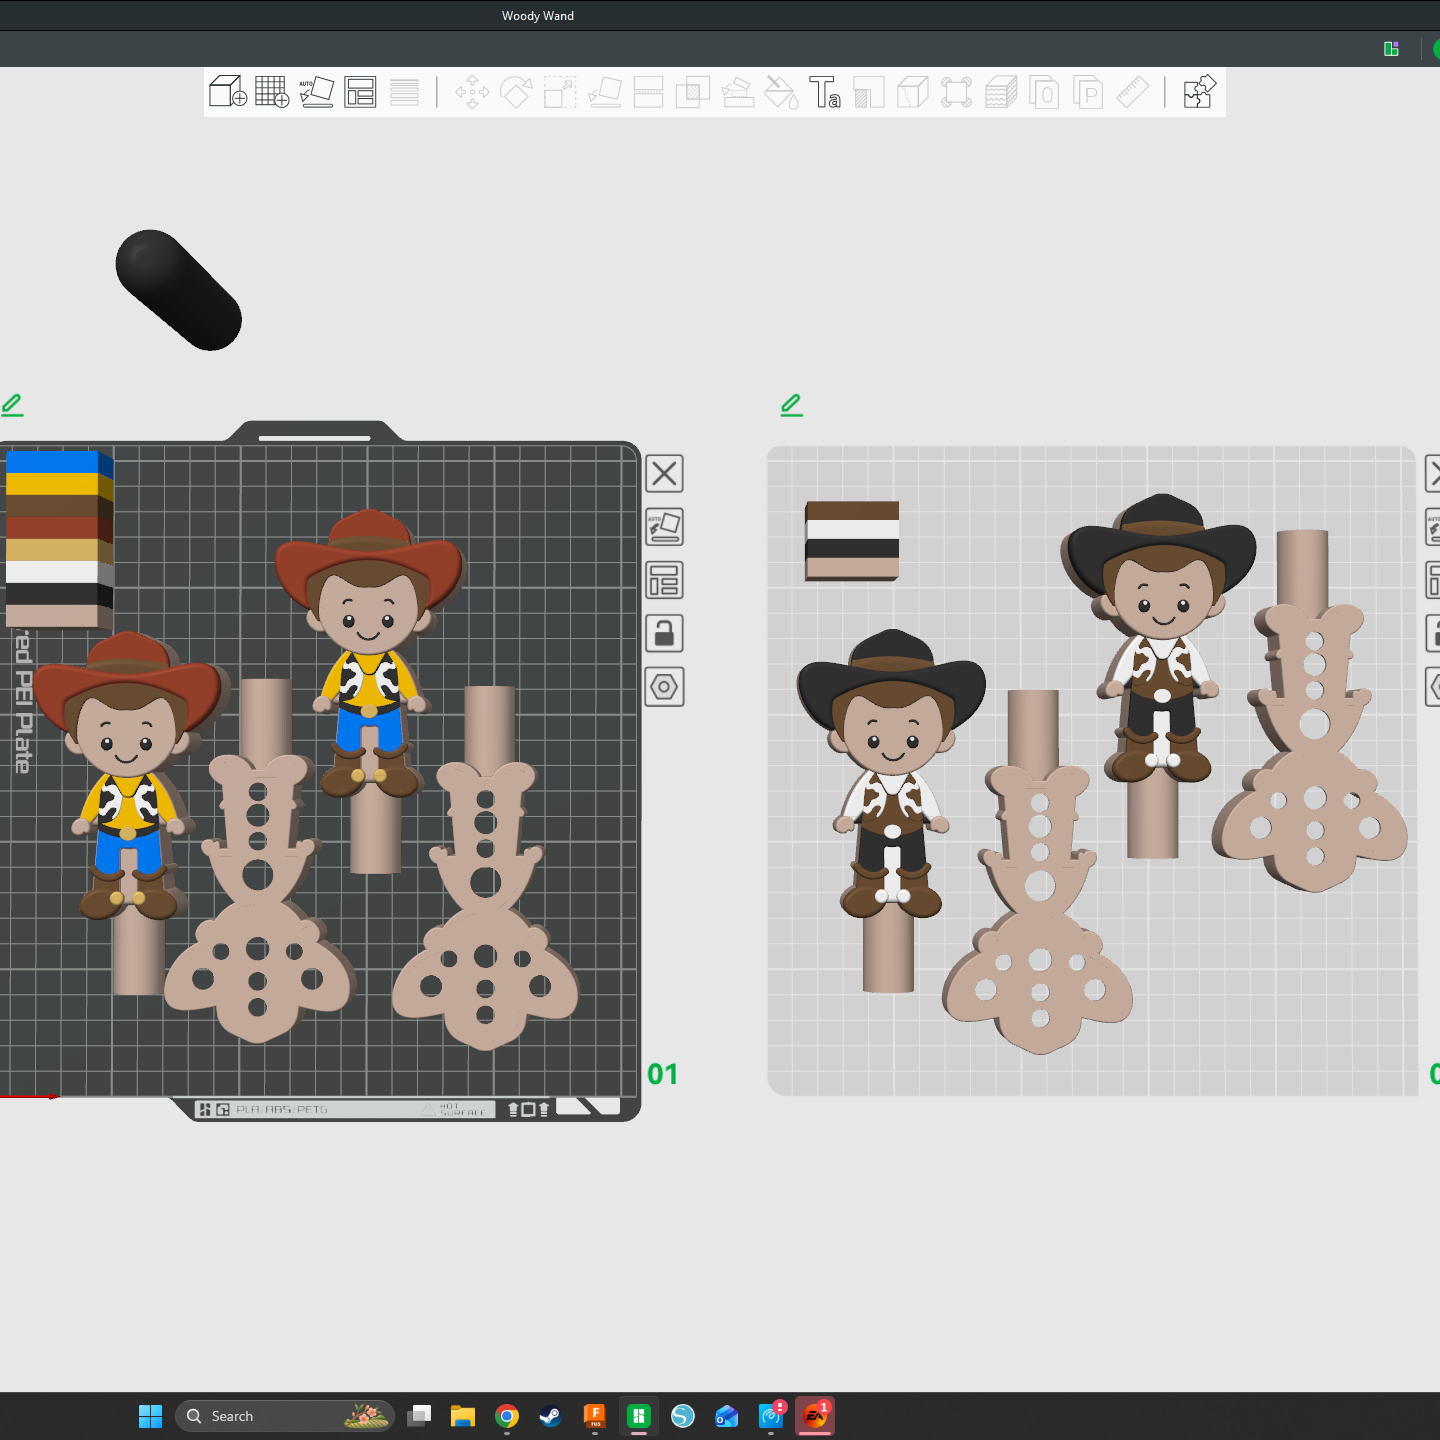The image size is (1440, 1440).
Task: Auto orient objects on plate 01
Action: coord(664,527)
